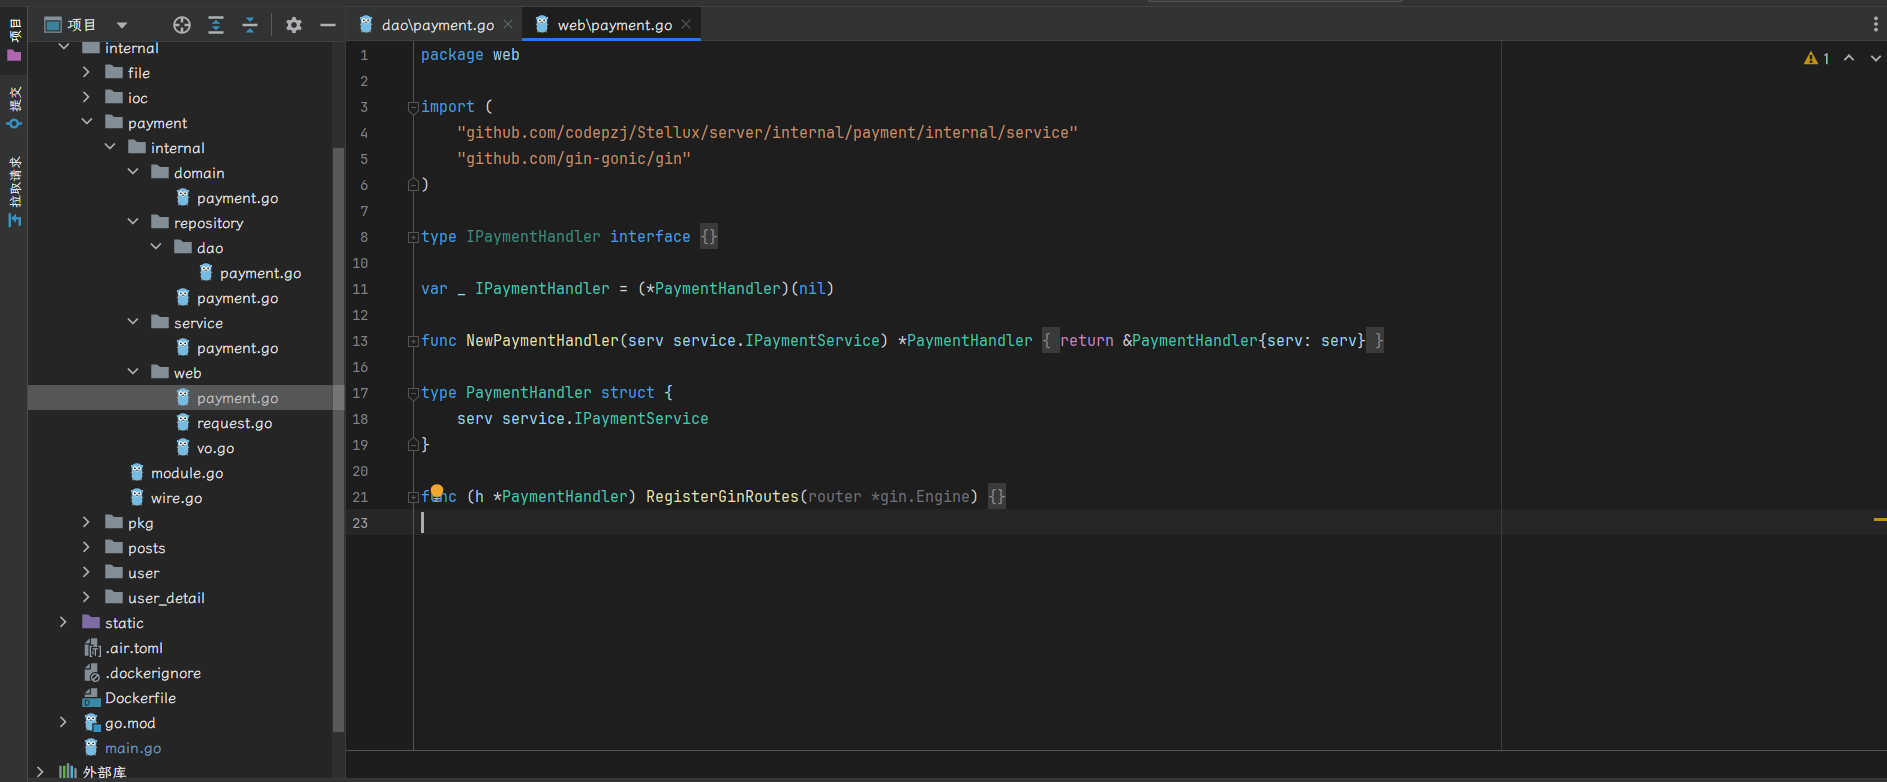Image resolution: width=1887 pixels, height=782 pixels.
Task: Open Pull Requests tool window on sidebar
Action: coord(14,192)
